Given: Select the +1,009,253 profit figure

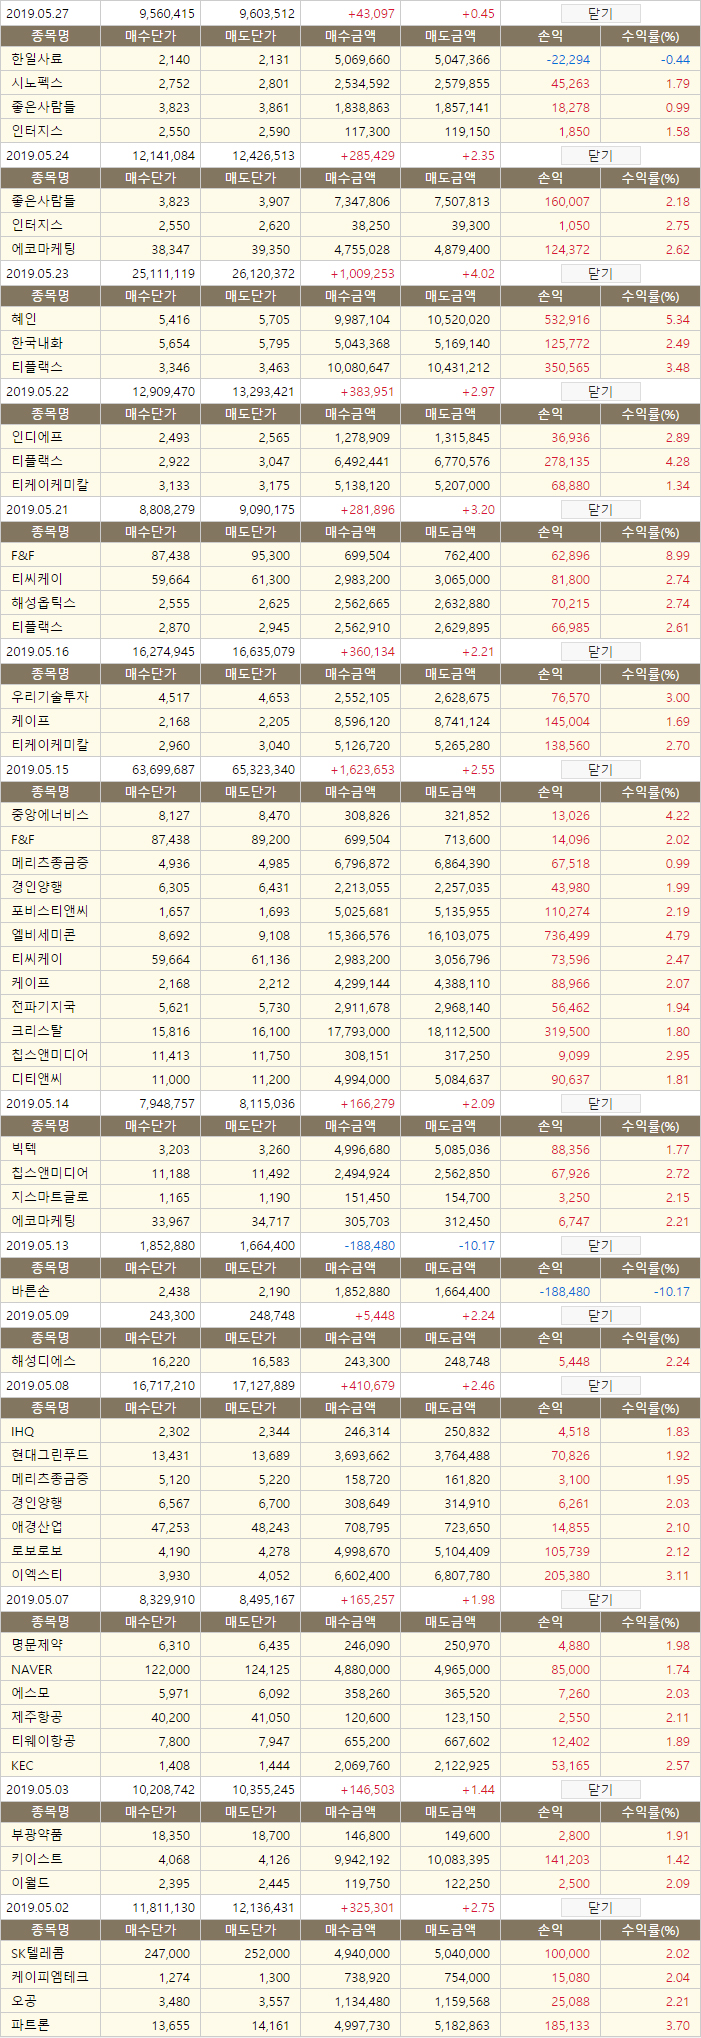Looking at the screenshot, I should pyautogui.click(x=362, y=274).
